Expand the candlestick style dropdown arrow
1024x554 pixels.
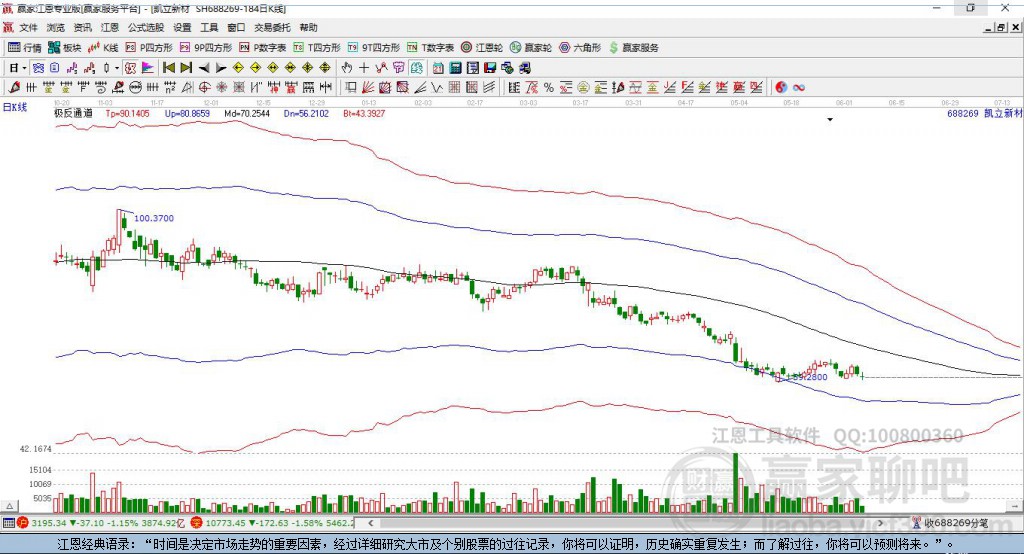pyautogui.click(x=117, y=68)
